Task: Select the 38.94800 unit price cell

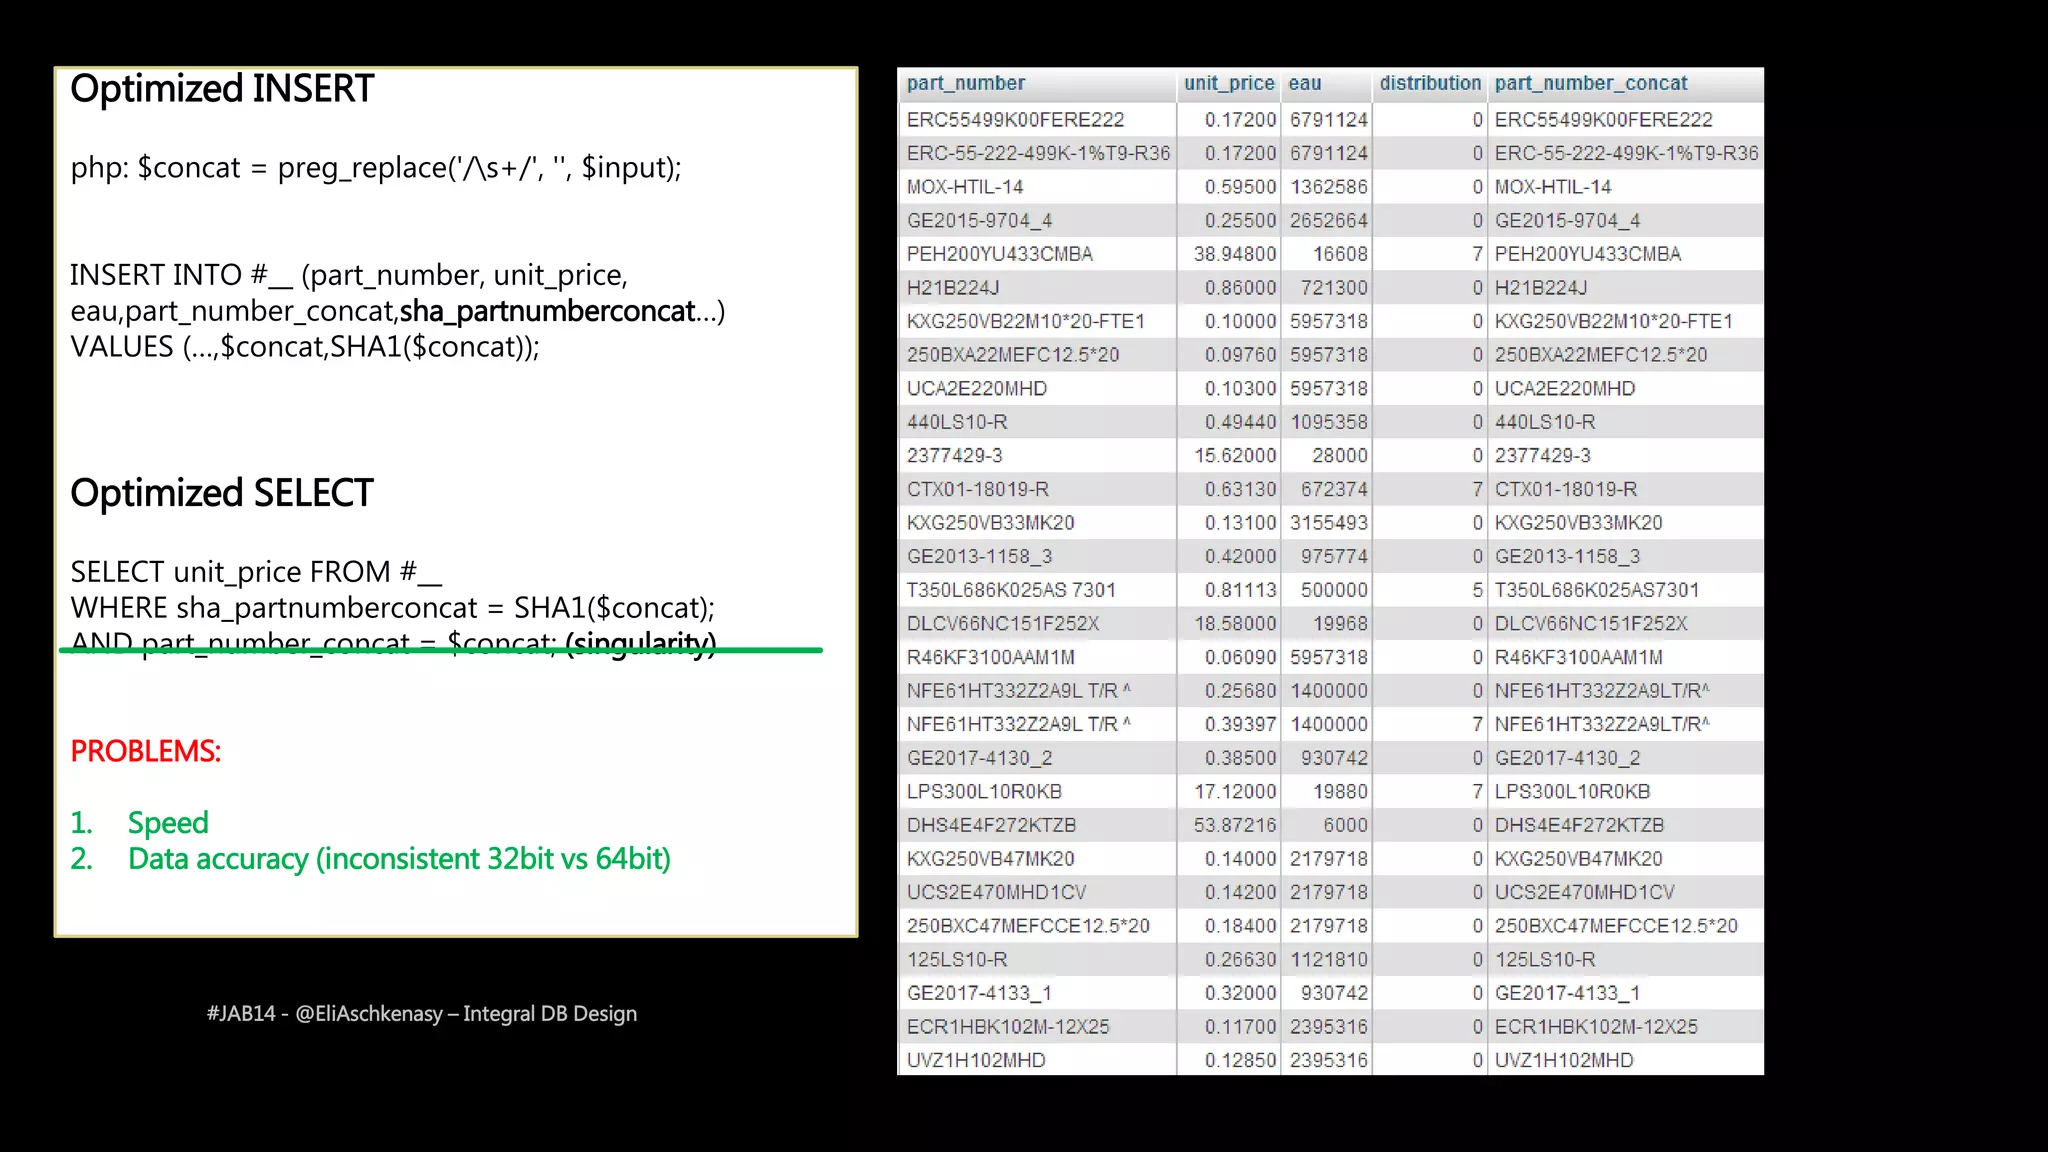Action: [1234, 254]
